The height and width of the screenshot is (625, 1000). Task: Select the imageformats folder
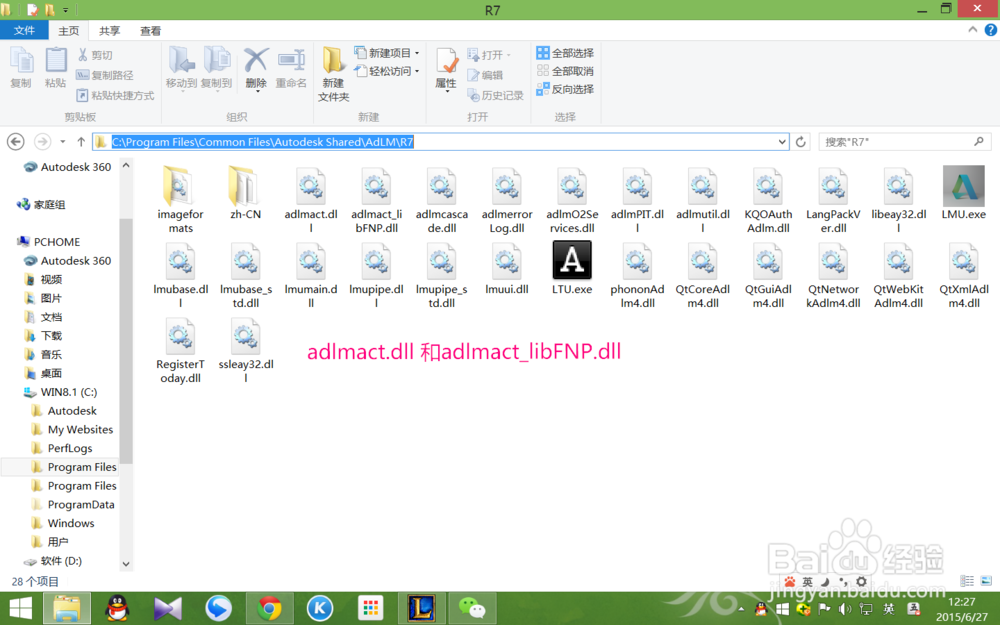[180, 200]
